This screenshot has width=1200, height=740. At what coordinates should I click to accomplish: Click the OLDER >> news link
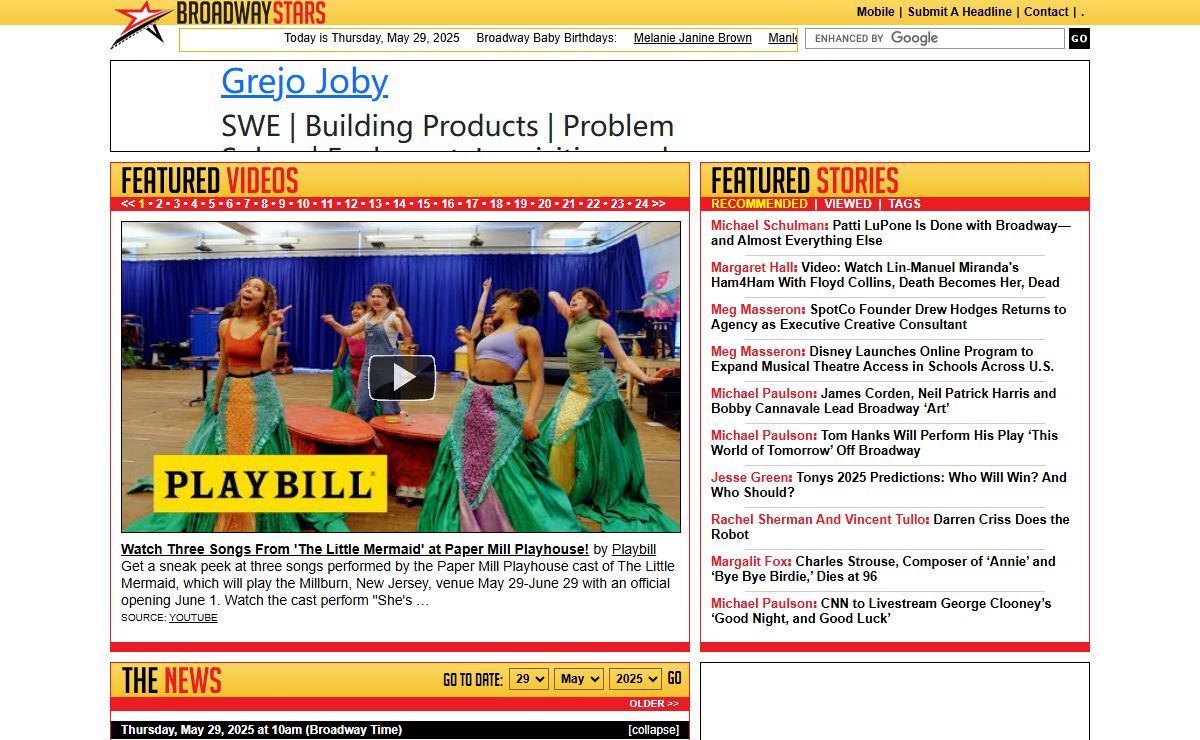[654, 704]
